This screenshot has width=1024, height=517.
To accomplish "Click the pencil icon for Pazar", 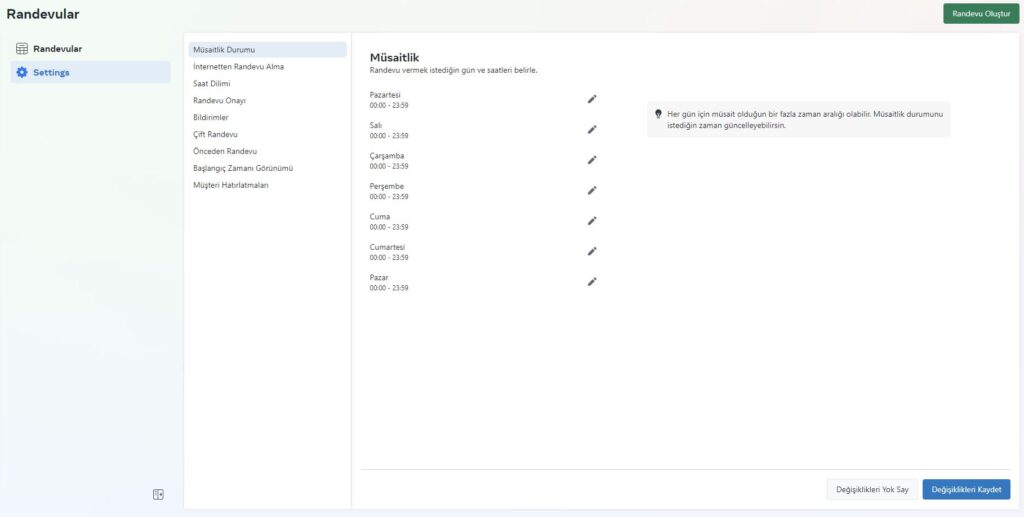I will pyautogui.click(x=592, y=282).
